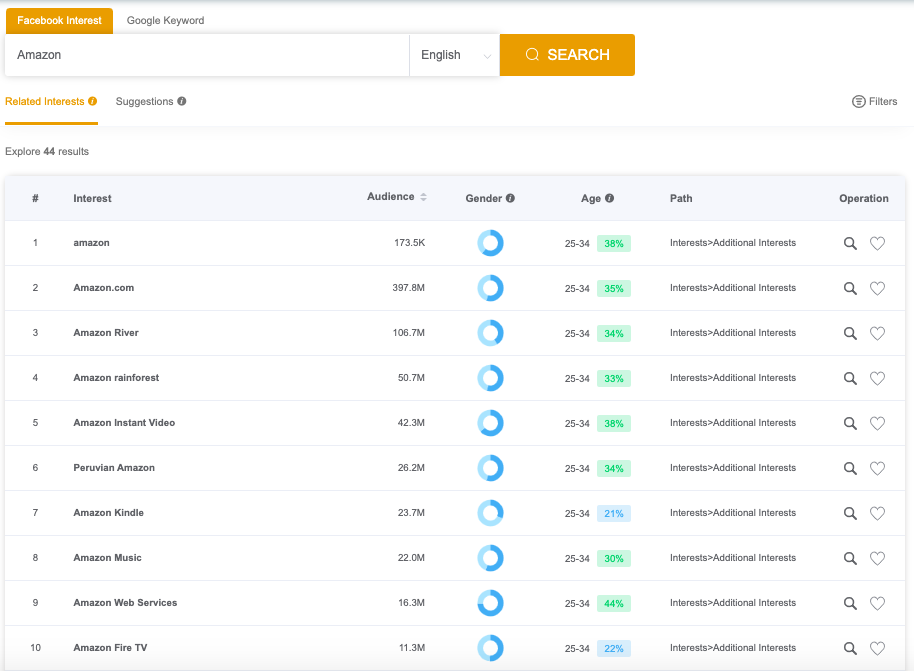Open the Filters panel

(874, 101)
